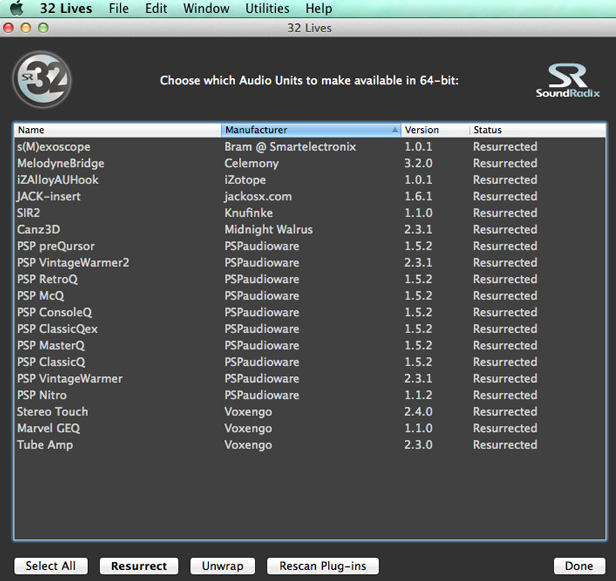Sort the list by Version column header
Image resolution: width=616 pixels, height=581 pixels.
(x=435, y=130)
